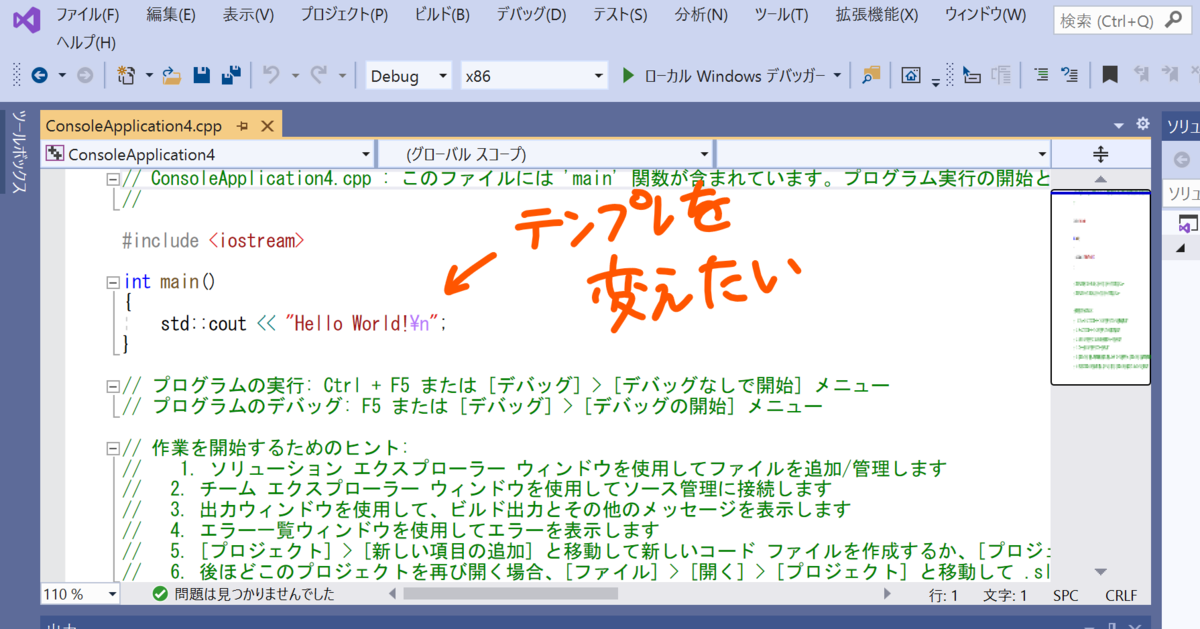Open the document tab options gear icon
The image size is (1200, 629).
[1142, 123]
